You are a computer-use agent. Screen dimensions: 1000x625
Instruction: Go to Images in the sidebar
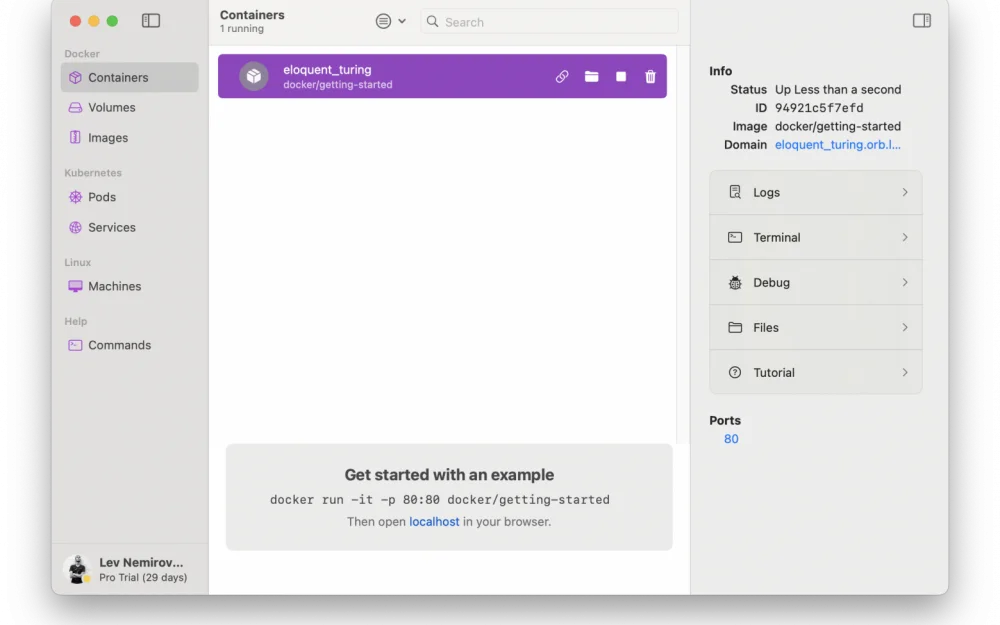coord(107,138)
